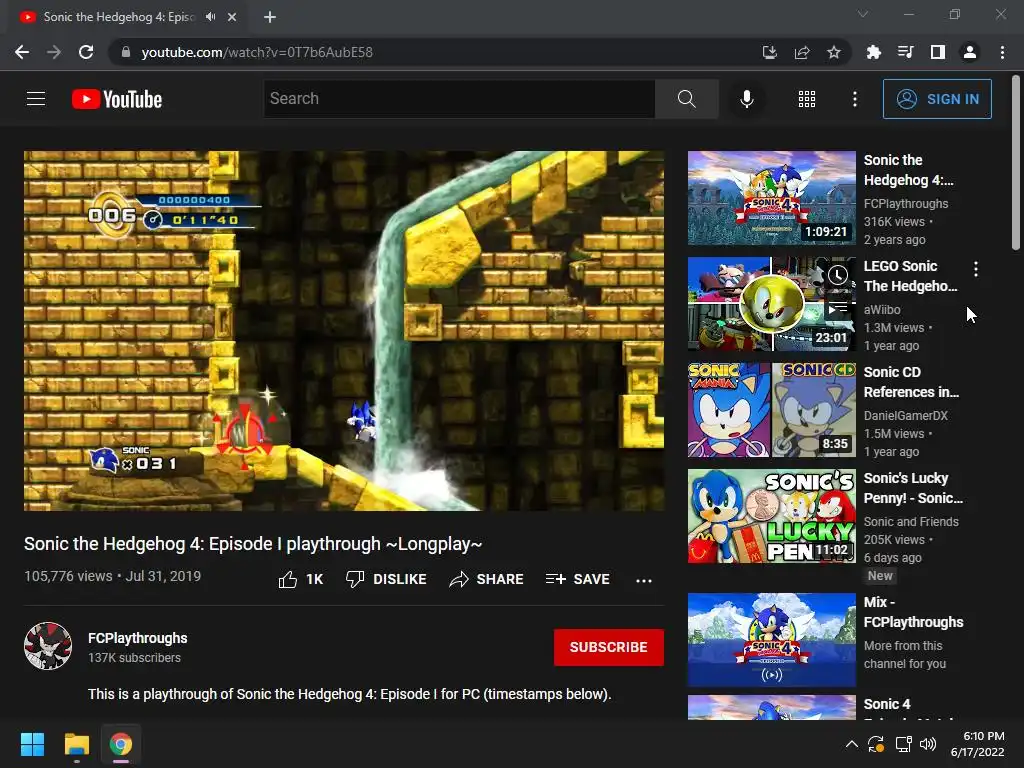This screenshot has width=1024, height=768.
Task: Open the Chrome Extensions puzzle icon
Action: pos(873,52)
